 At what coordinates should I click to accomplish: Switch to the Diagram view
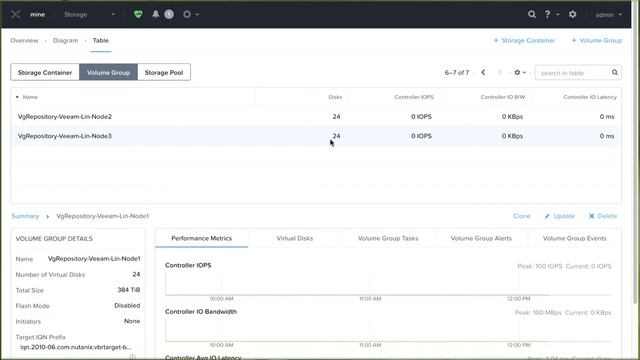65,40
